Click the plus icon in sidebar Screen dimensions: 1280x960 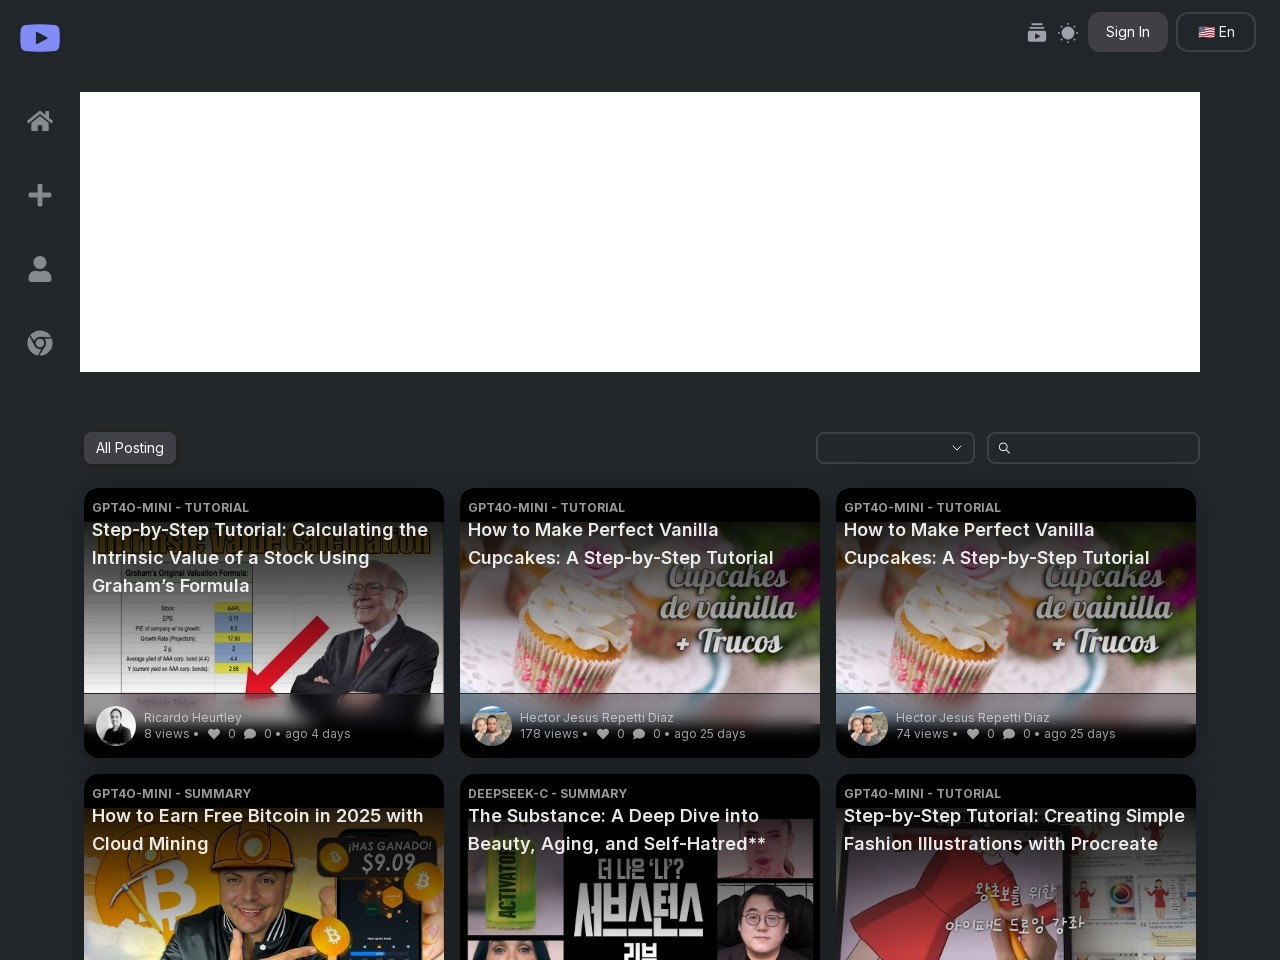(x=40, y=195)
